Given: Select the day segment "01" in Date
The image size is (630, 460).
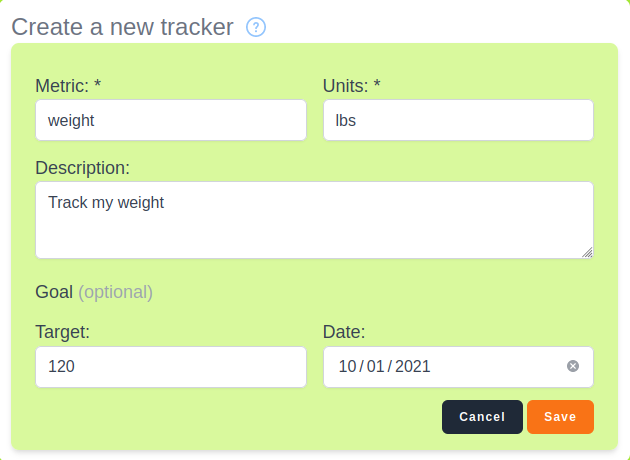Looking at the screenshot, I should click(375, 367).
